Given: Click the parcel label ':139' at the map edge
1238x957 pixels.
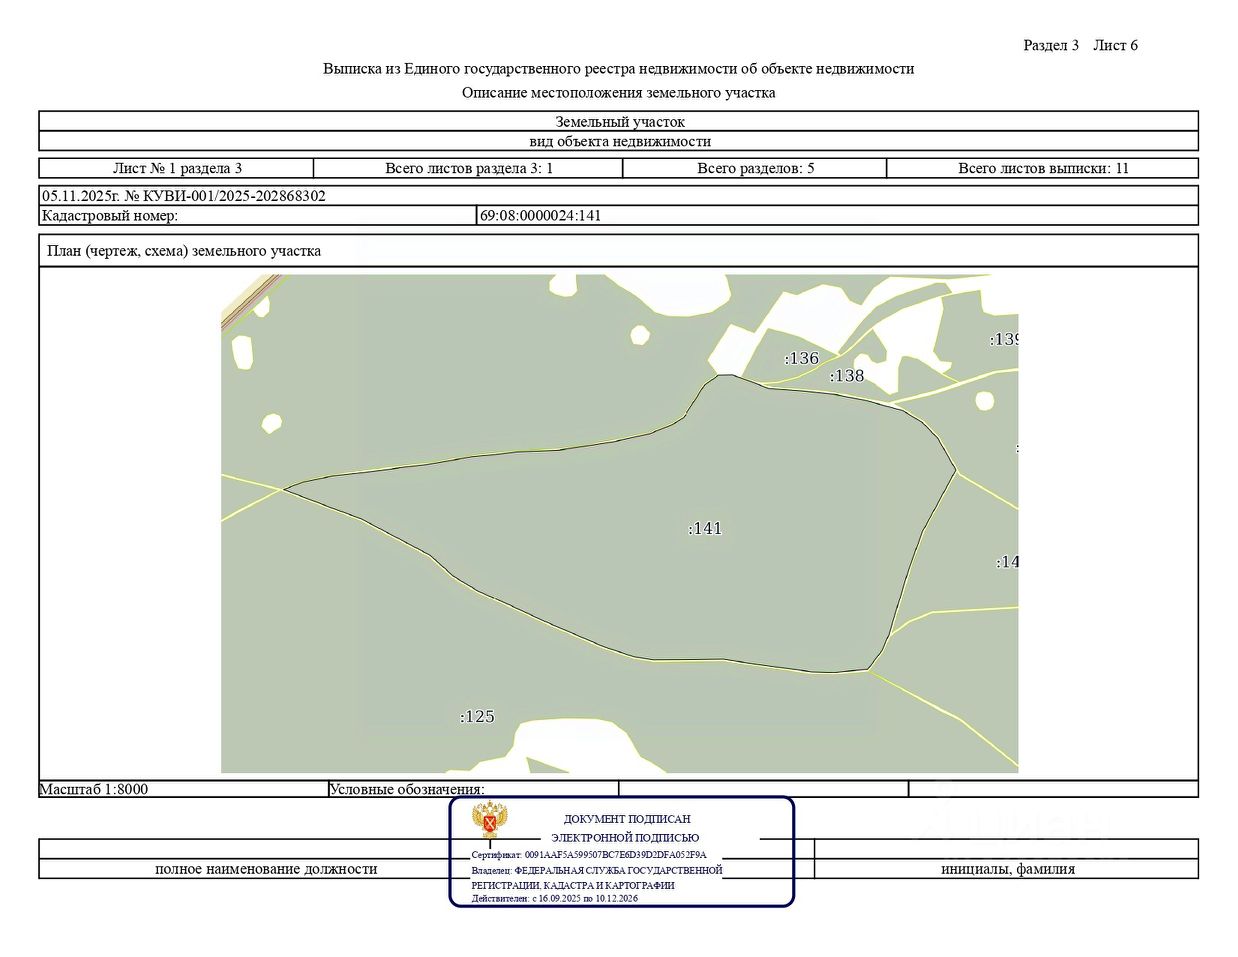Looking at the screenshot, I should pos(1004,339).
